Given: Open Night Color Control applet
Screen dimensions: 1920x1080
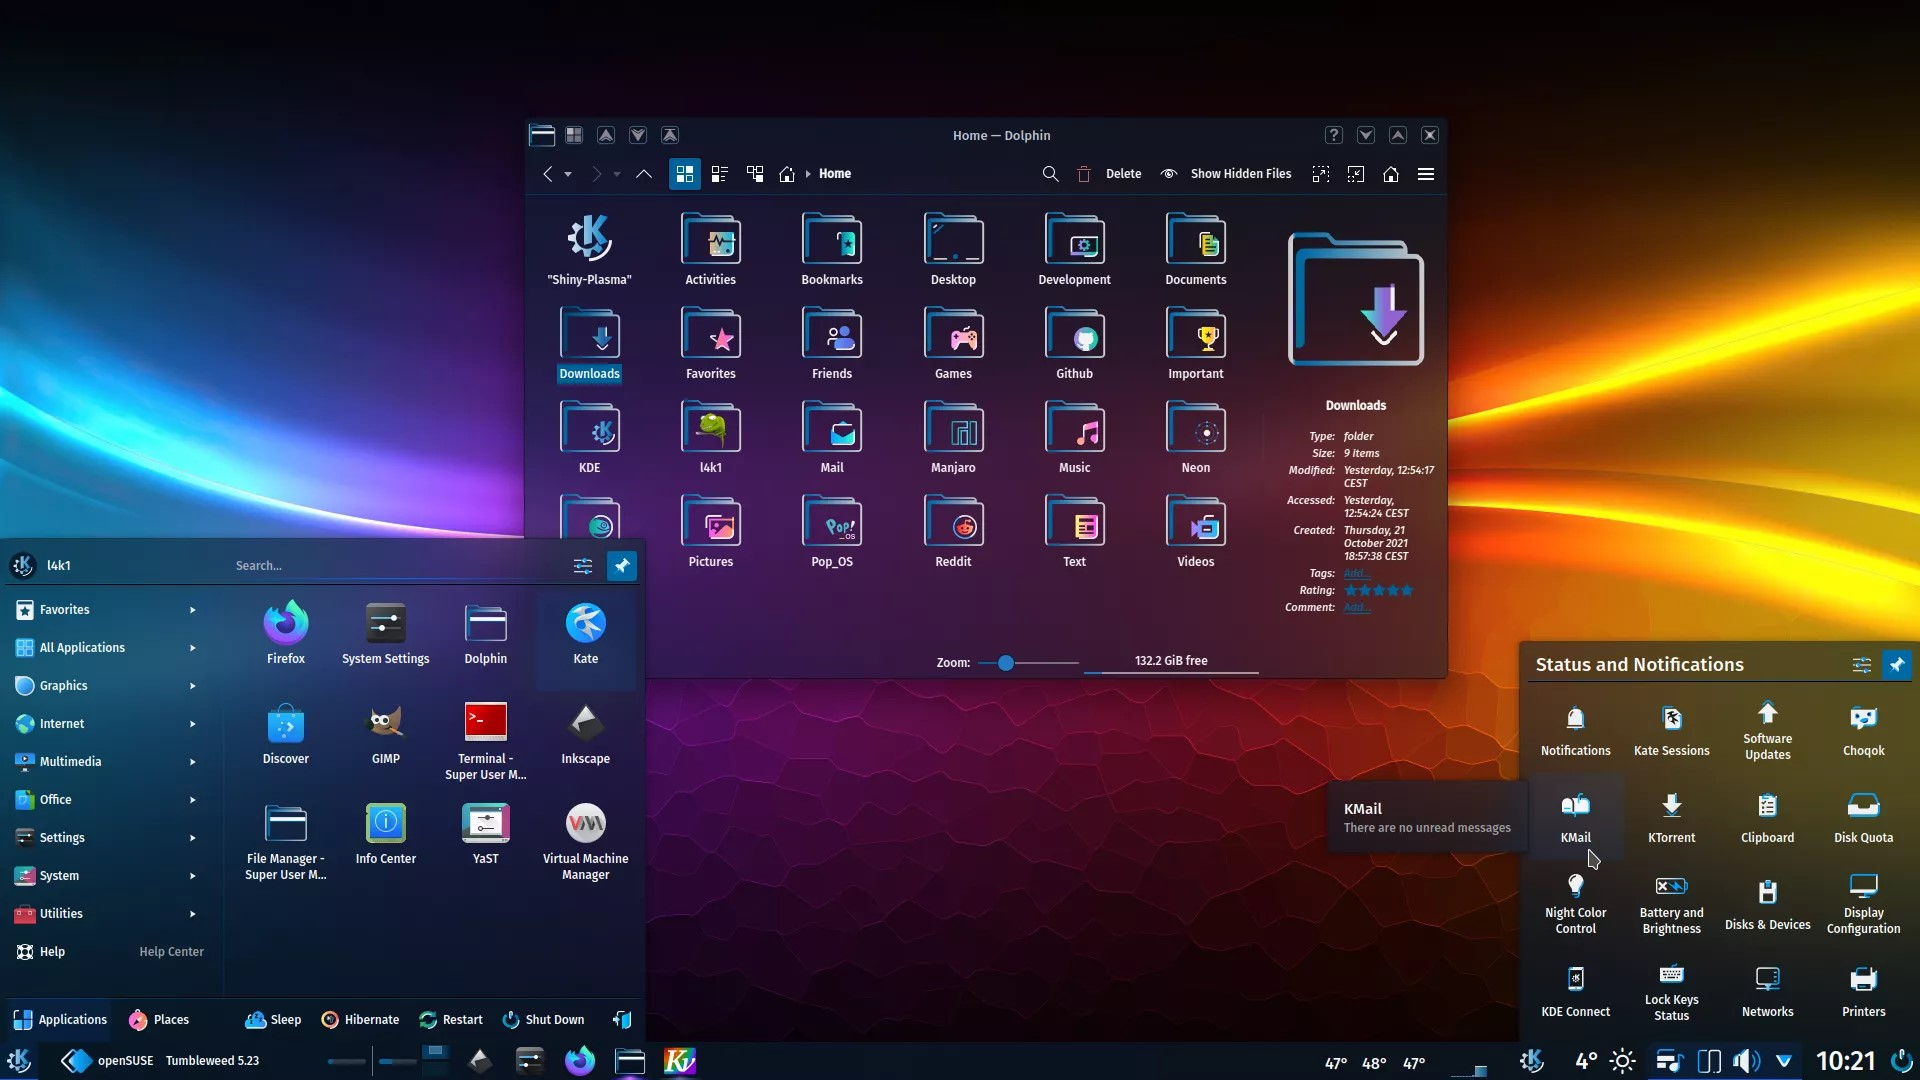Looking at the screenshot, I should (1575, 902).
